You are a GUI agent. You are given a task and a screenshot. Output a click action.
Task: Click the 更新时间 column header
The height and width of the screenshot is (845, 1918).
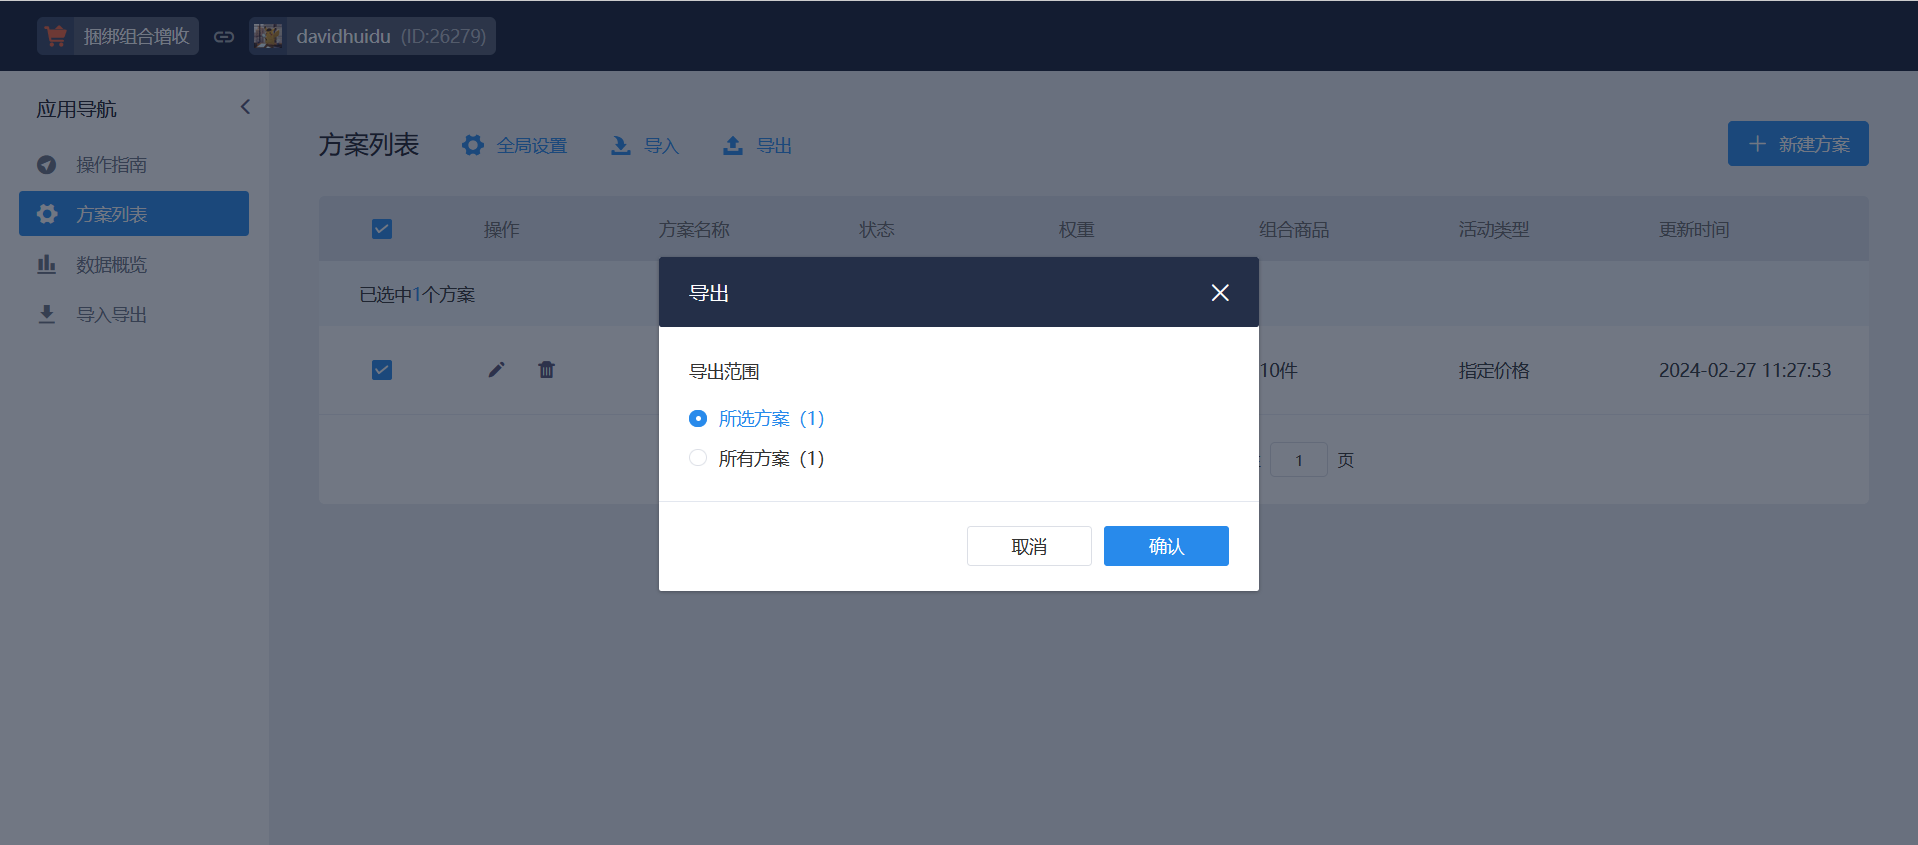click(1694, 229)
